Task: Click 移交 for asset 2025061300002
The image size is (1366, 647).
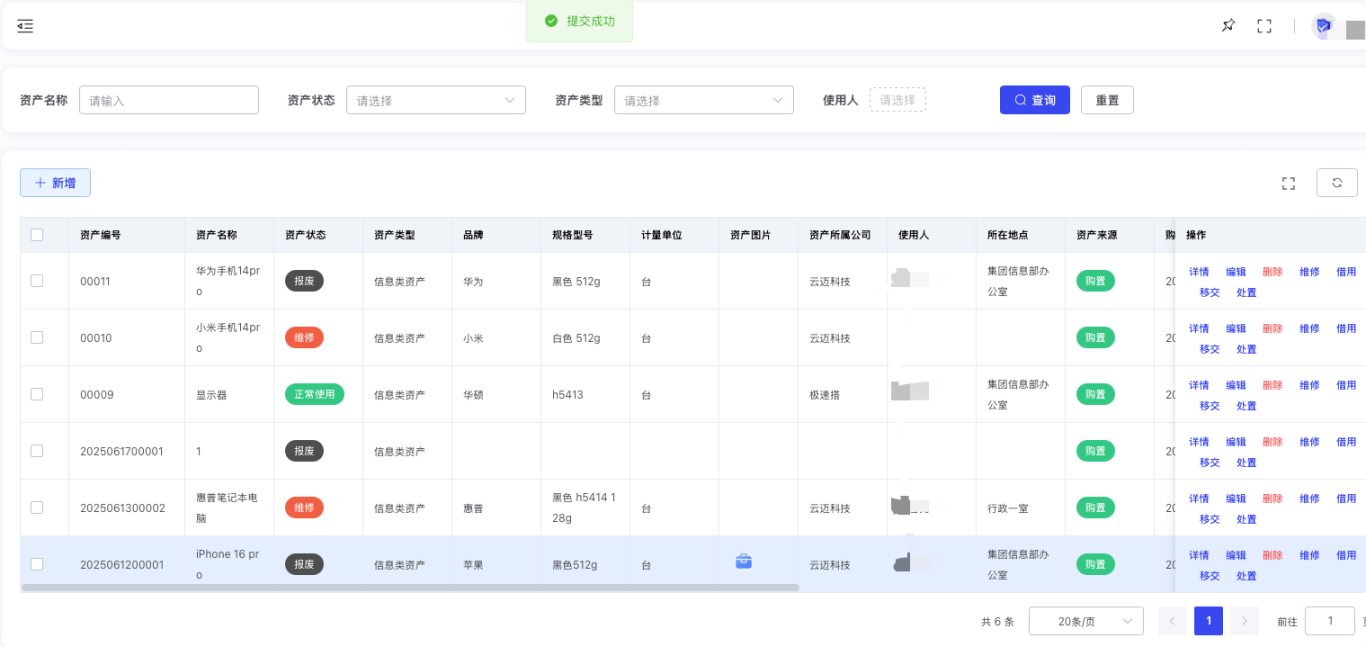Action: tap(1210, 519)
